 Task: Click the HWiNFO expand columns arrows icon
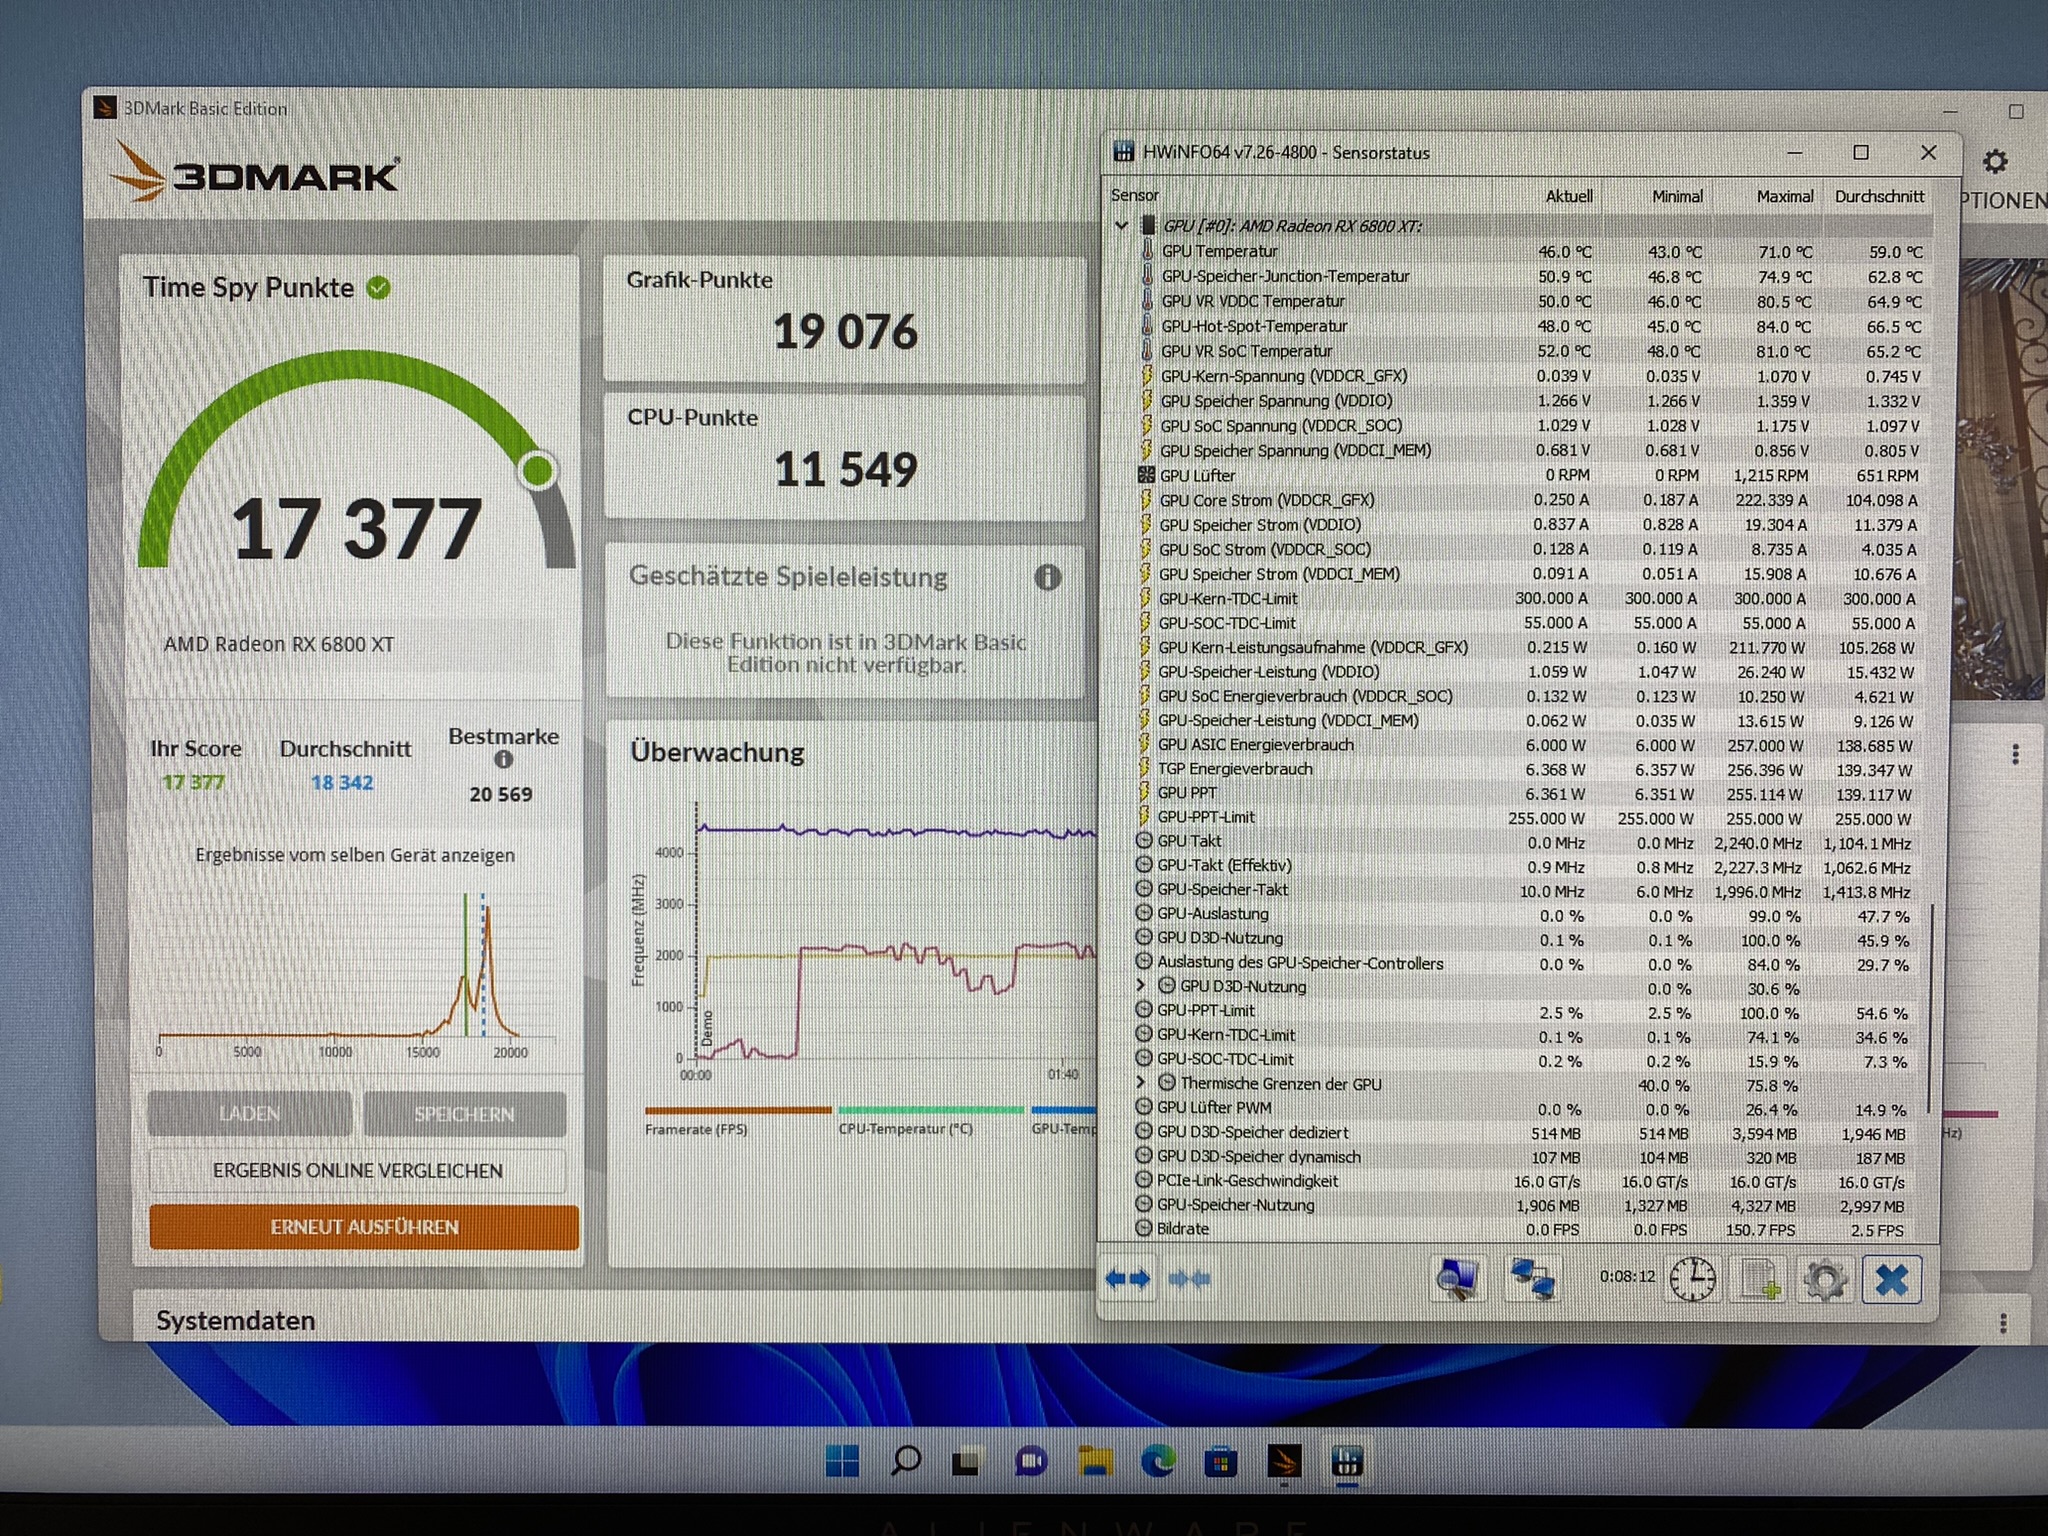pyautogui.click(x=1127, y=1279)
